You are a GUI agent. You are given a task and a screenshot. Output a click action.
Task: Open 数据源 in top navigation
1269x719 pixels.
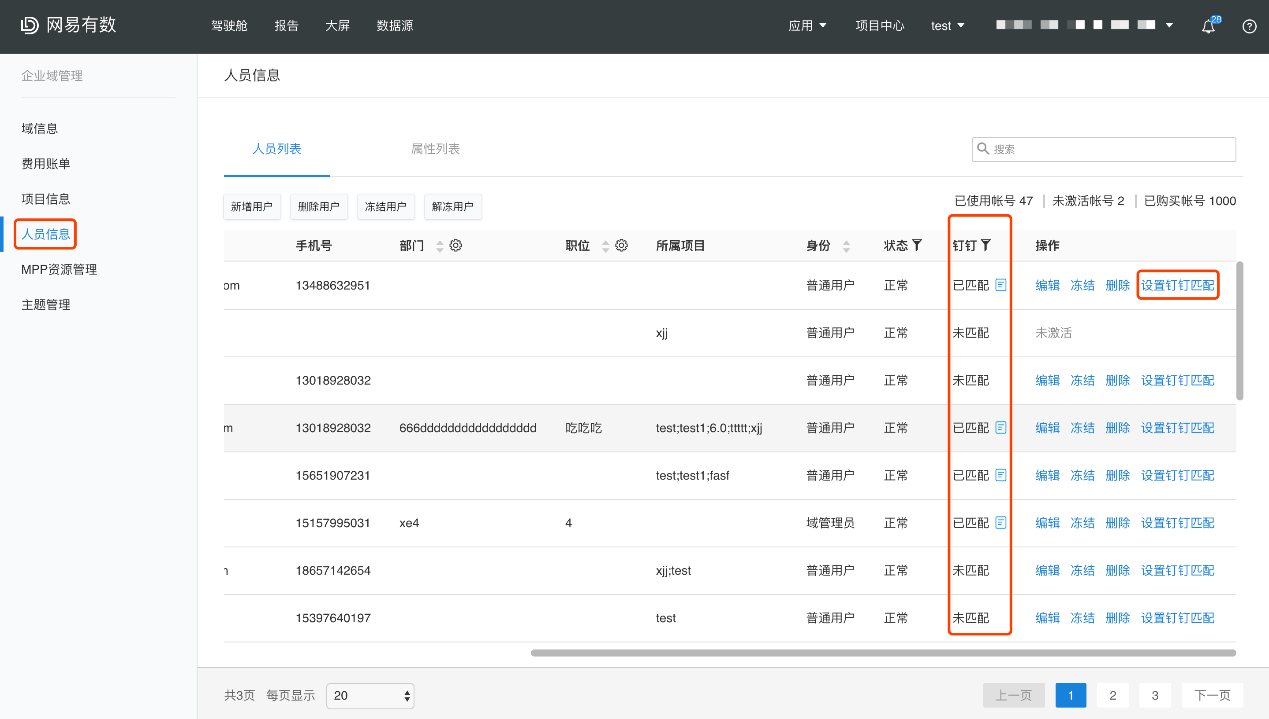tap(395, 26)
